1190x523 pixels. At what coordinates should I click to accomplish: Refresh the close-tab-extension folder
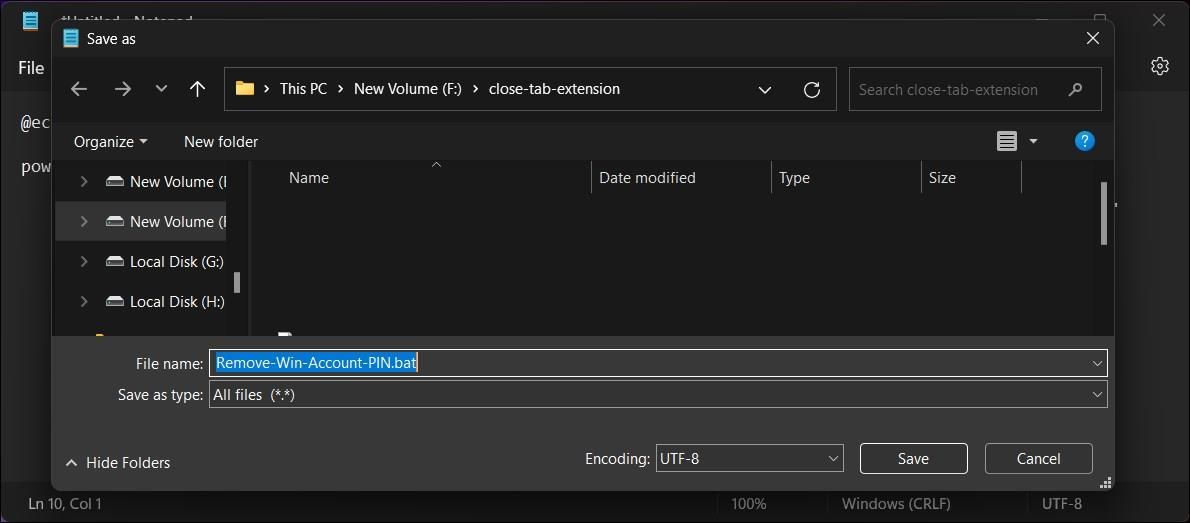(811, 90)
